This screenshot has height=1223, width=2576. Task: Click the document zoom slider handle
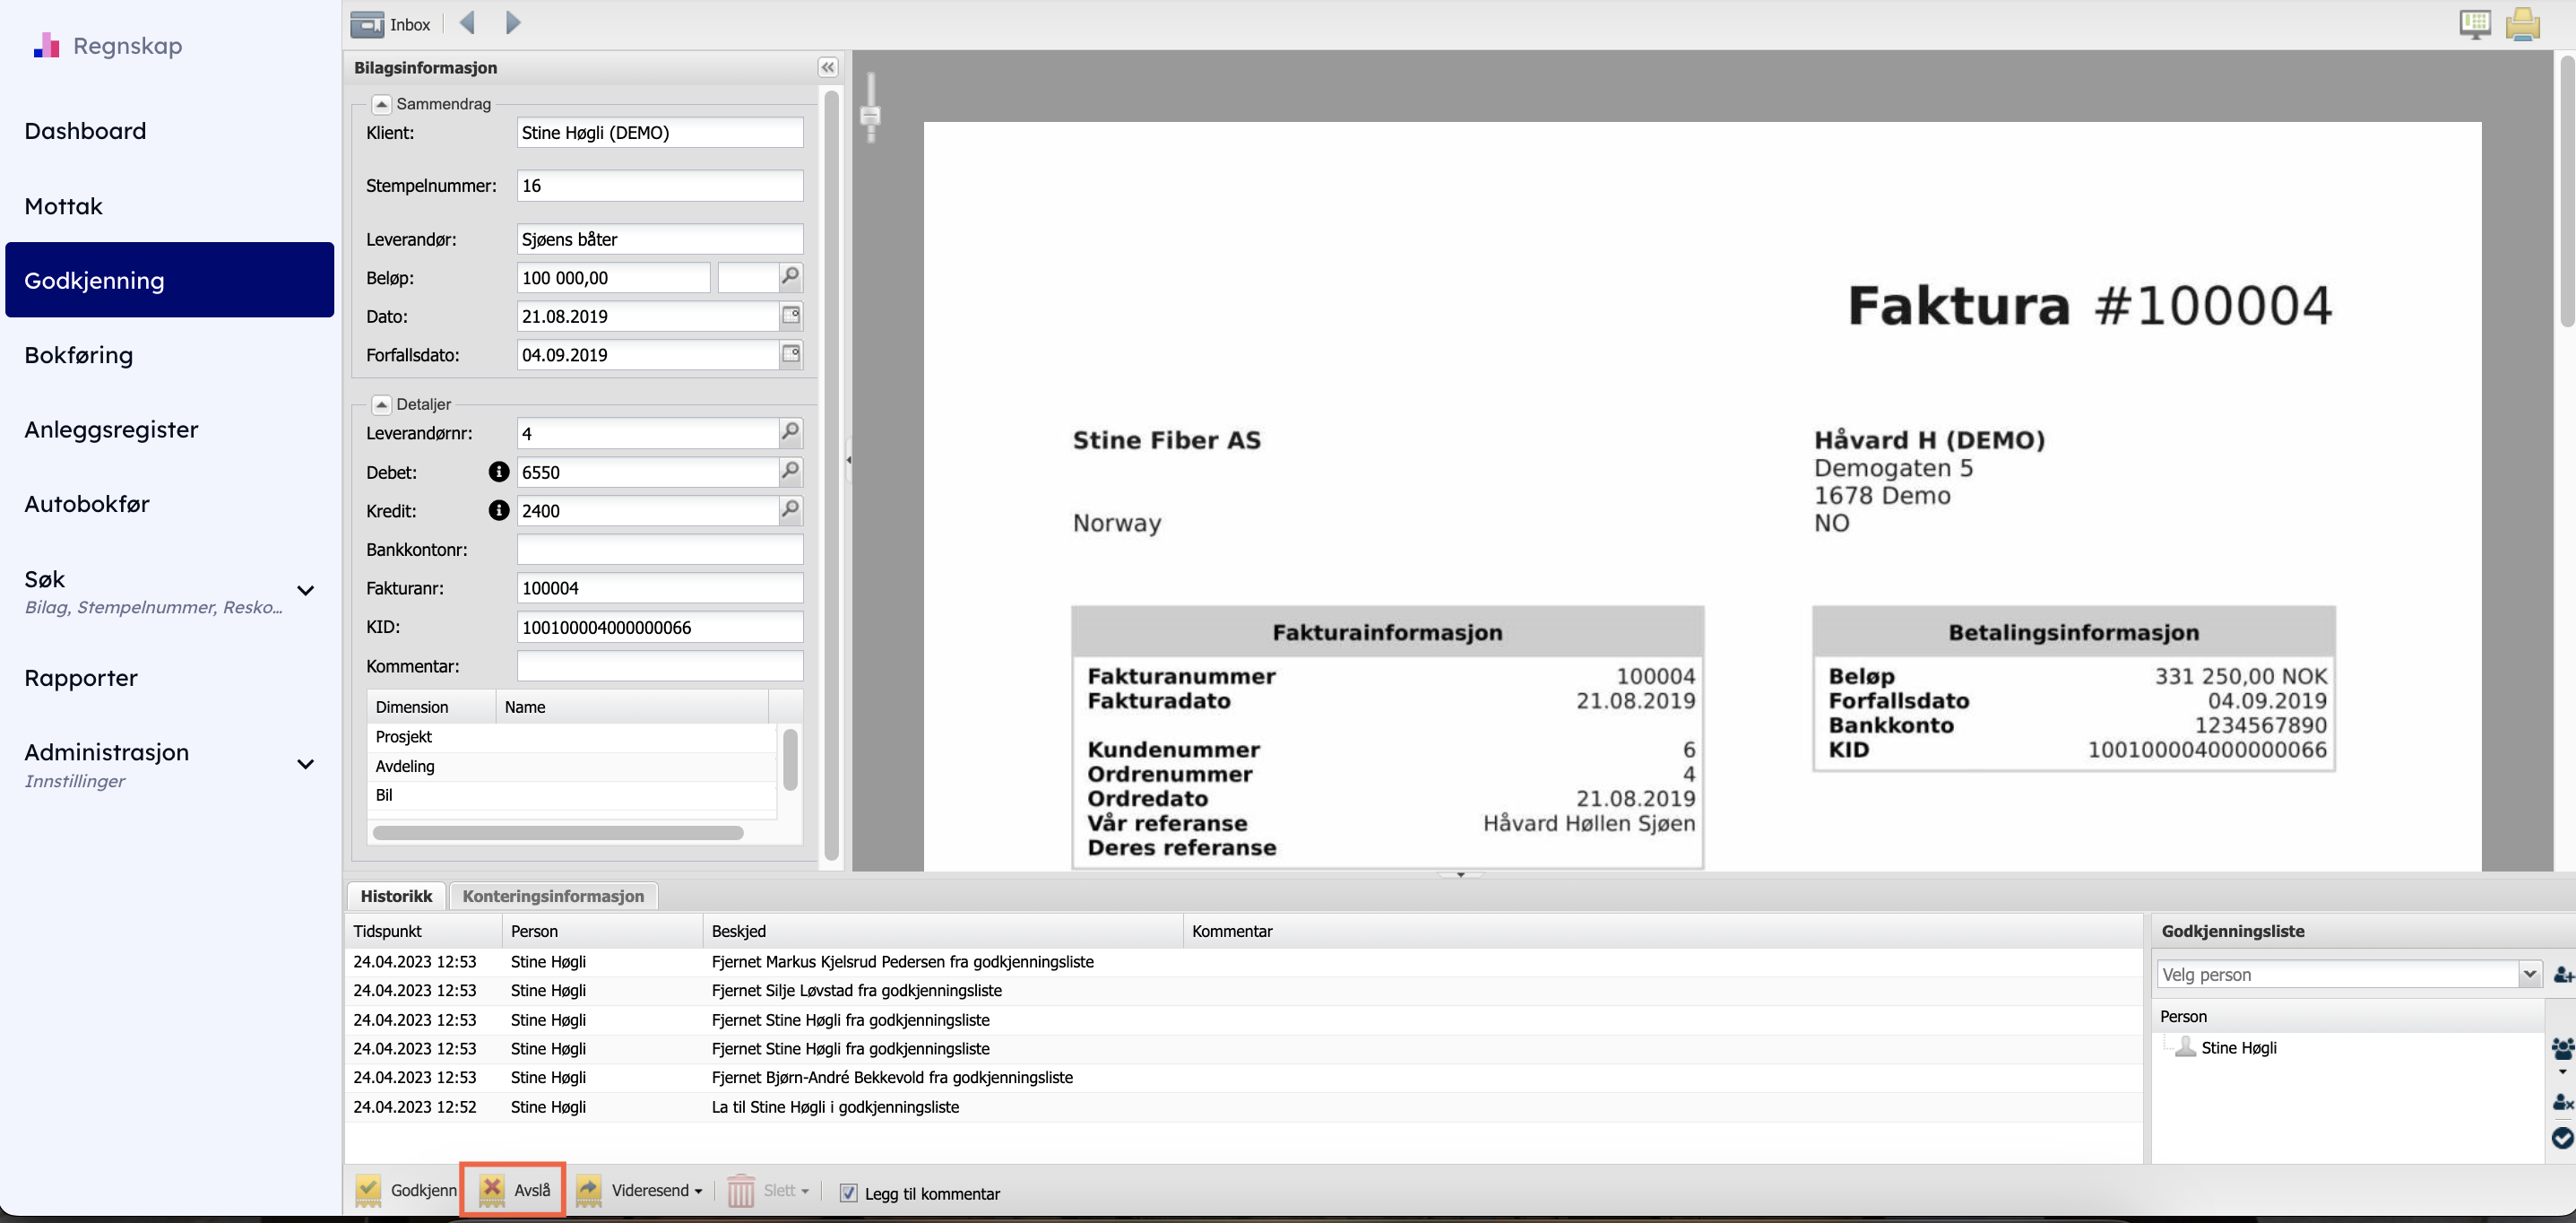[x=870, y=115]
